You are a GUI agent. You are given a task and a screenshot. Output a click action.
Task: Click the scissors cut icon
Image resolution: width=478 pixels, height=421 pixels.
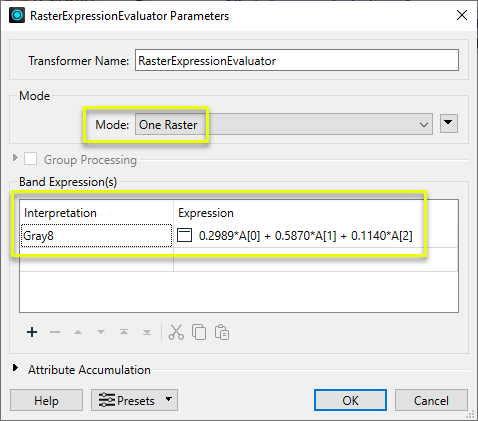click(x=176, y=332)
